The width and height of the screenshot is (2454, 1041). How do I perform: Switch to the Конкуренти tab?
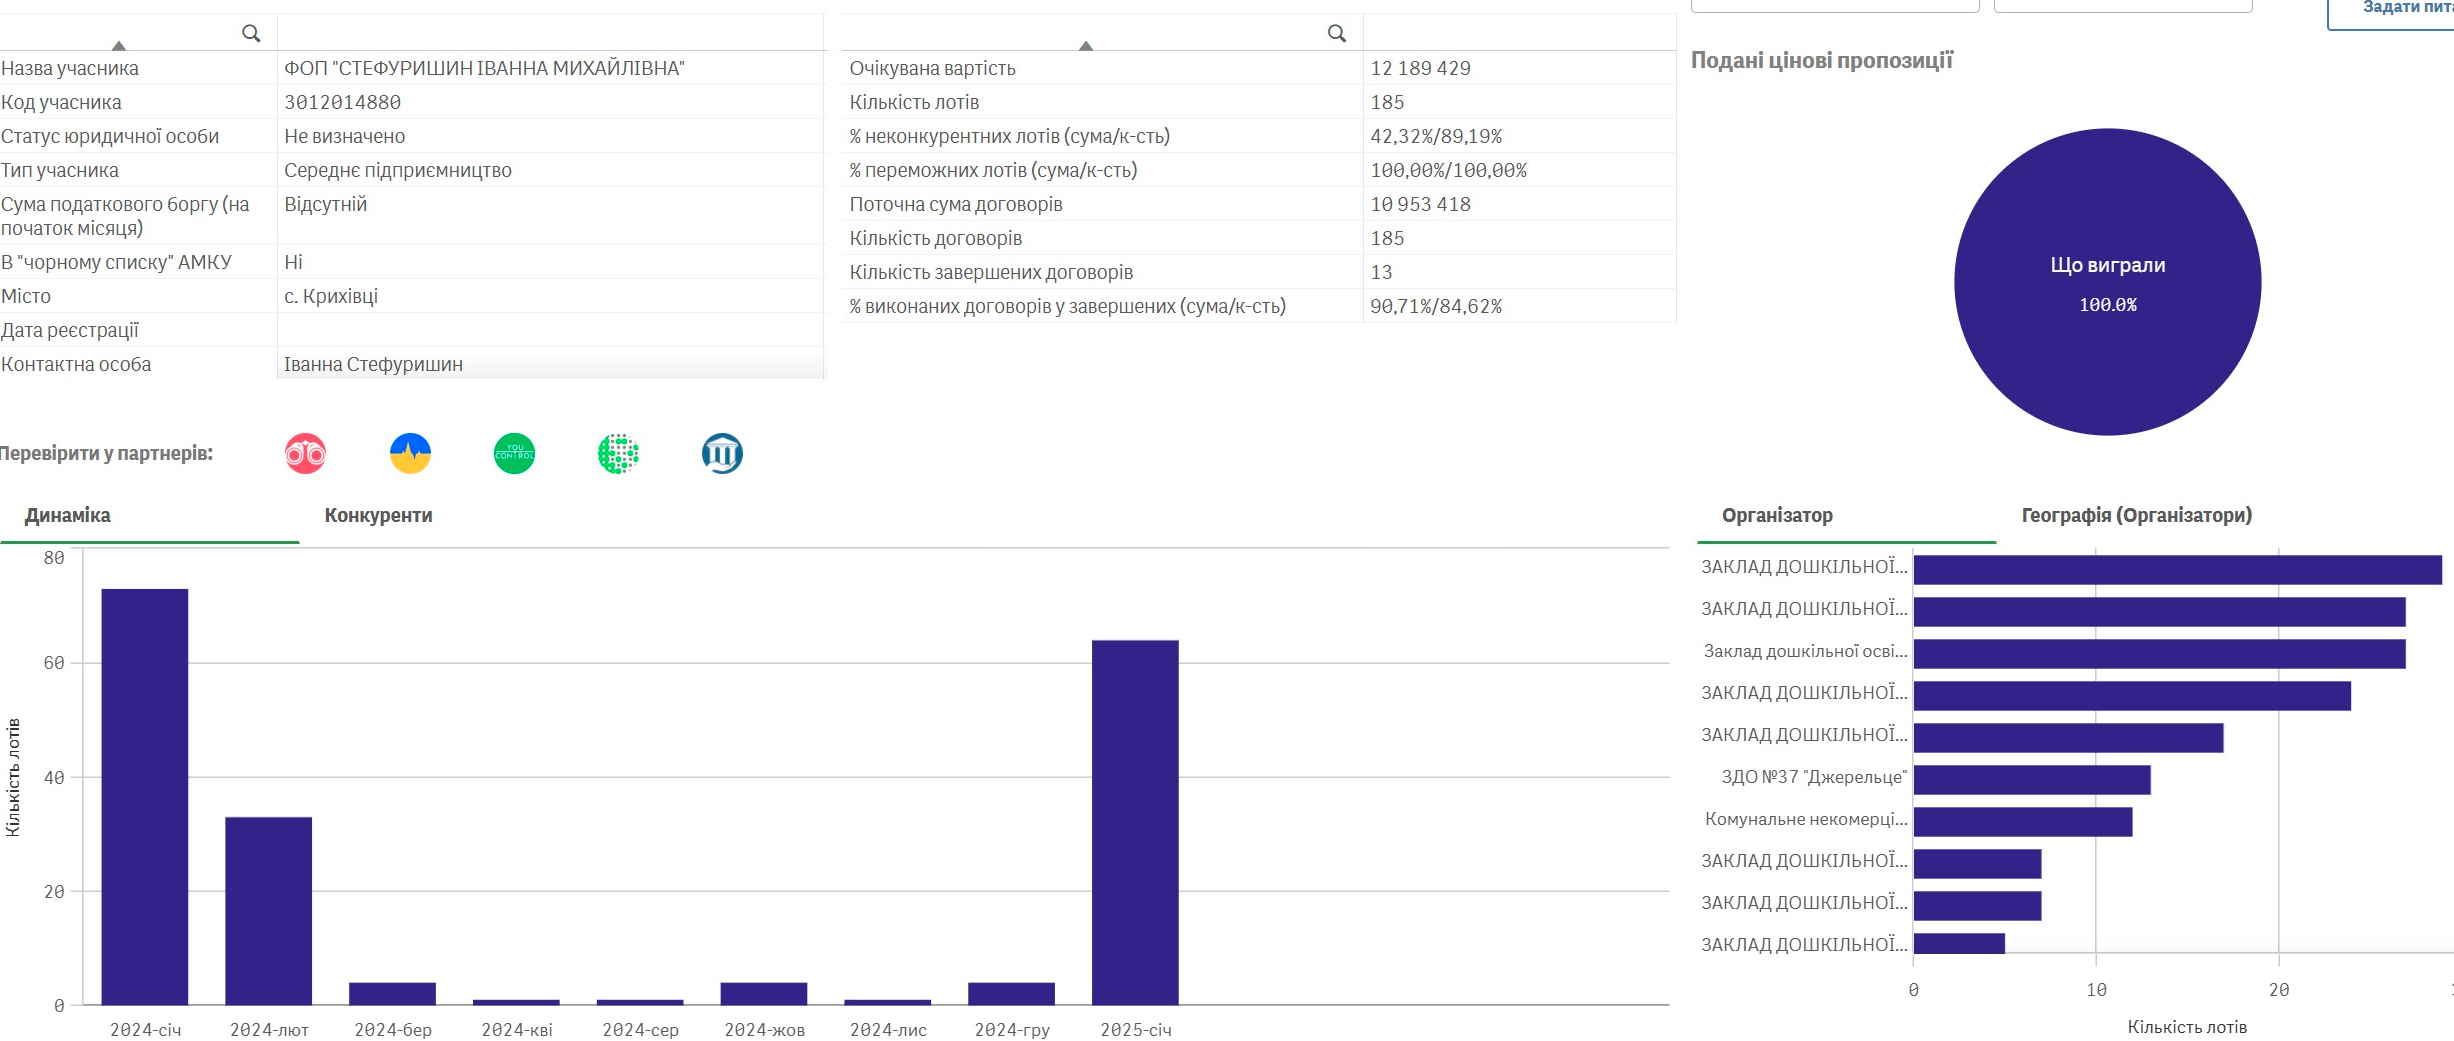pos(378,516)
